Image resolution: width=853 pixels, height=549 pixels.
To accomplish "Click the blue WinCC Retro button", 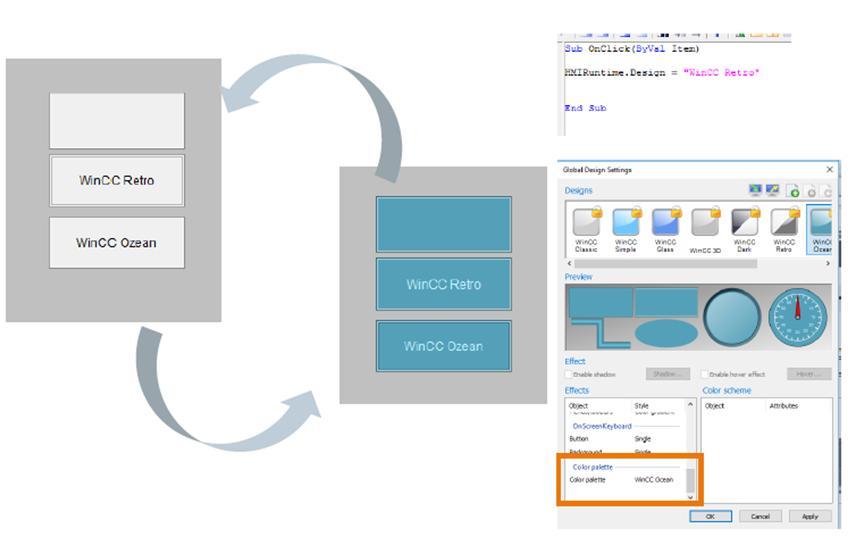I will click(x=444, y=284).
